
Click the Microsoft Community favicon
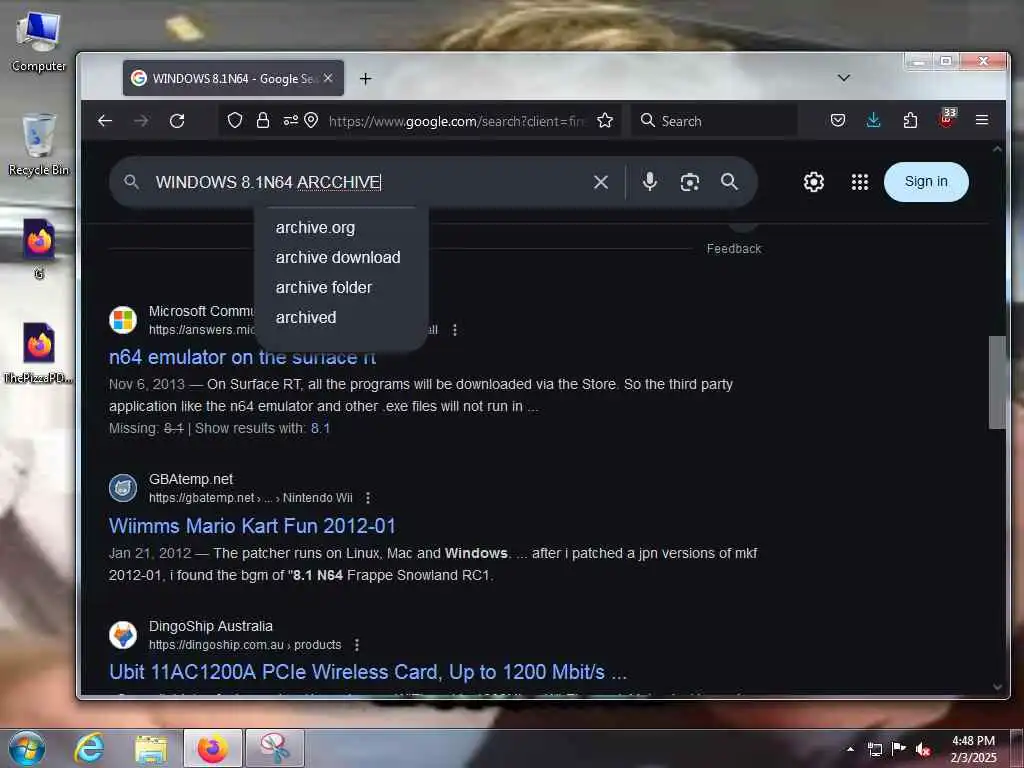[x=123, y=320]
